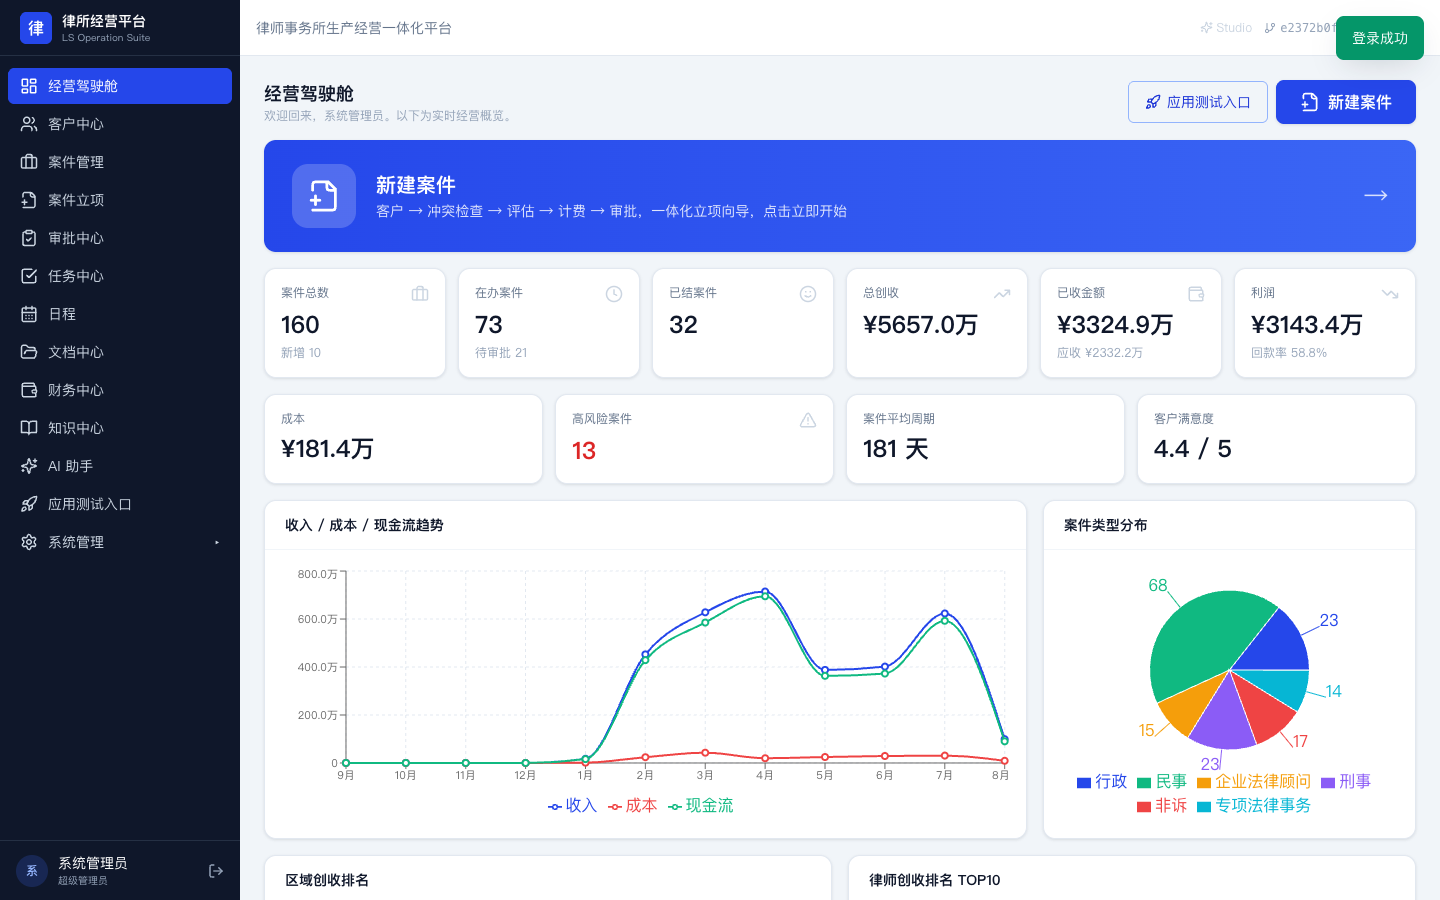Toggle the 成本 series in chart legend
The width and height of the screenshot is (1440, 900).
coord(632,806)
